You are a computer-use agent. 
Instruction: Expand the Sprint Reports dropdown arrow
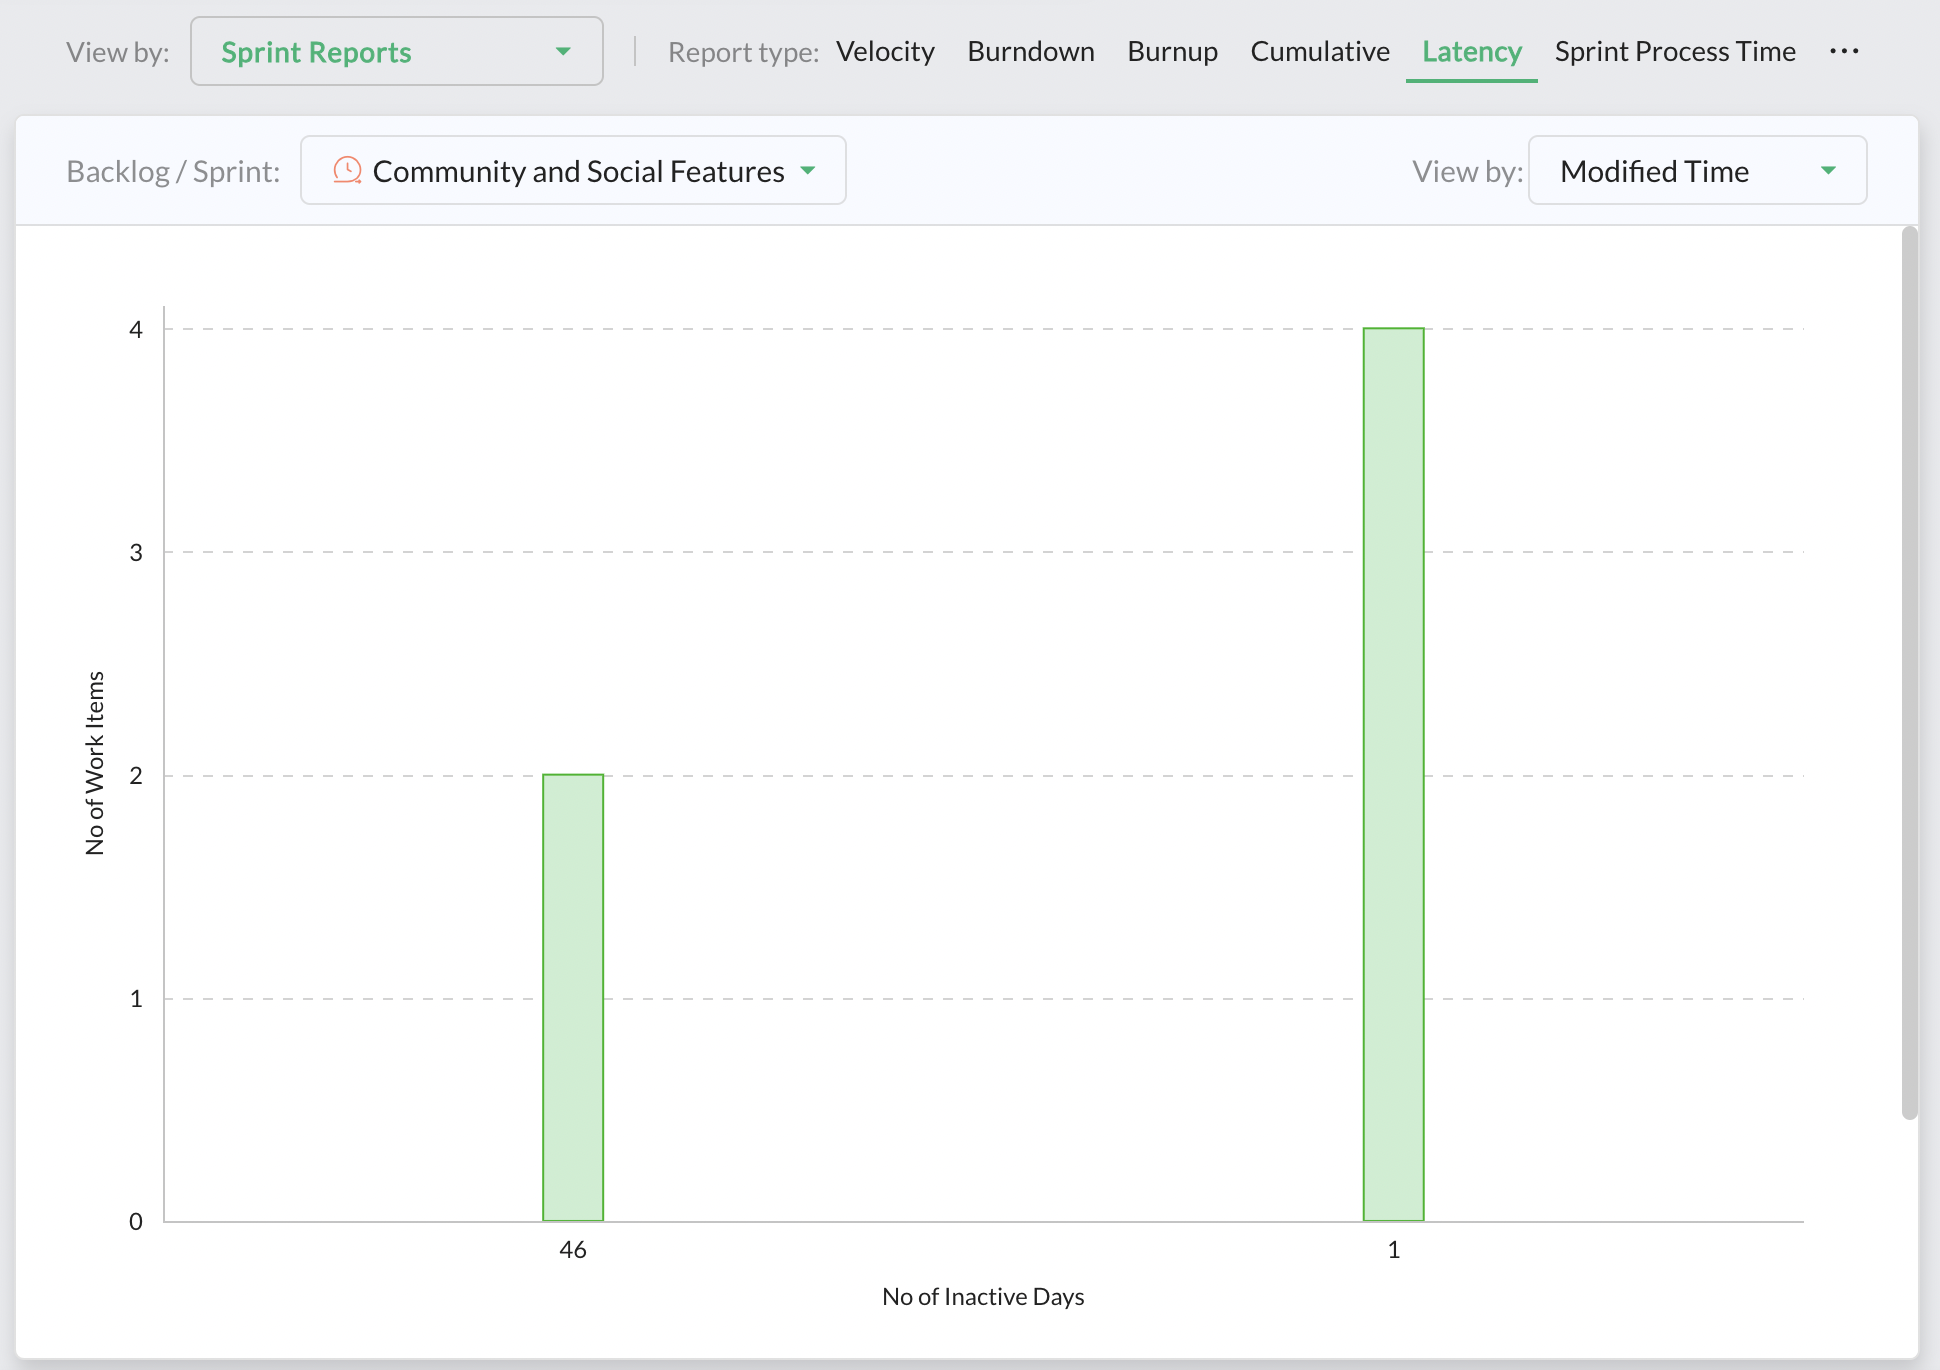point(563,52)
